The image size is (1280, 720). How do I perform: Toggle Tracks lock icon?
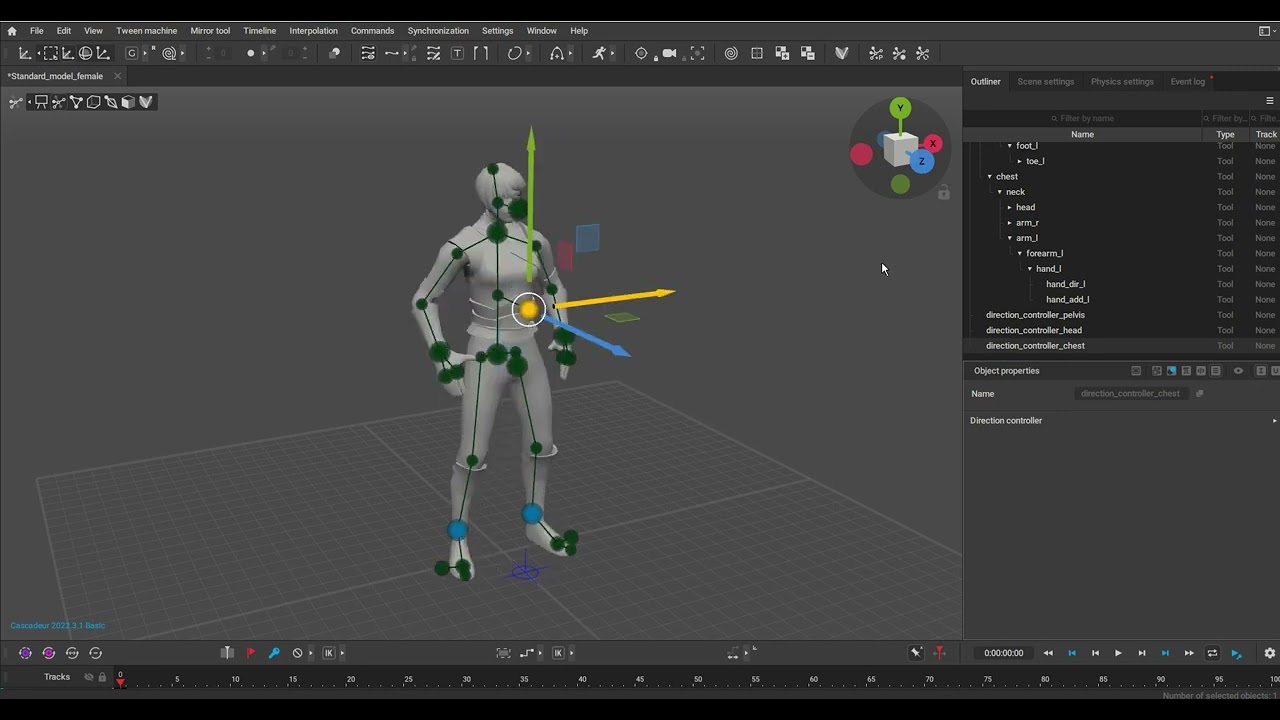click(x=102, y=677)
